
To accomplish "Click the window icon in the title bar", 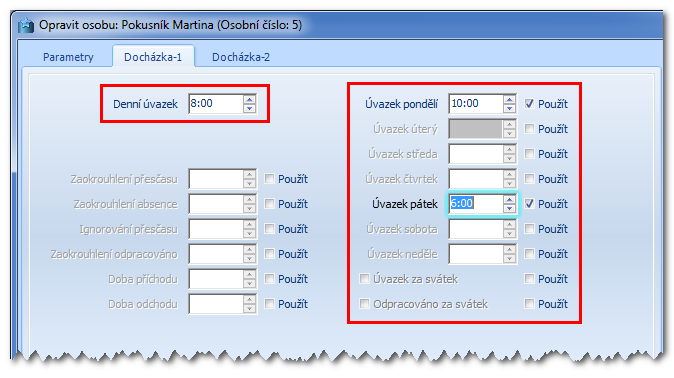I will pos(26,25).
